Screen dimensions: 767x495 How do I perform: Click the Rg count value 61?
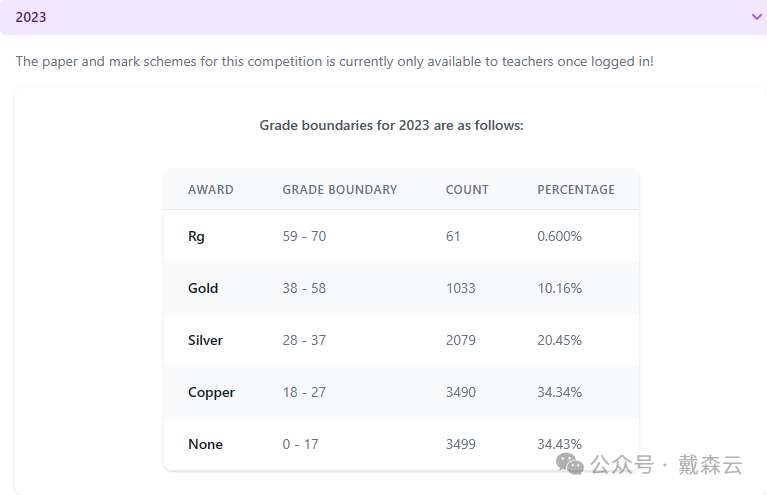point(454,237)
